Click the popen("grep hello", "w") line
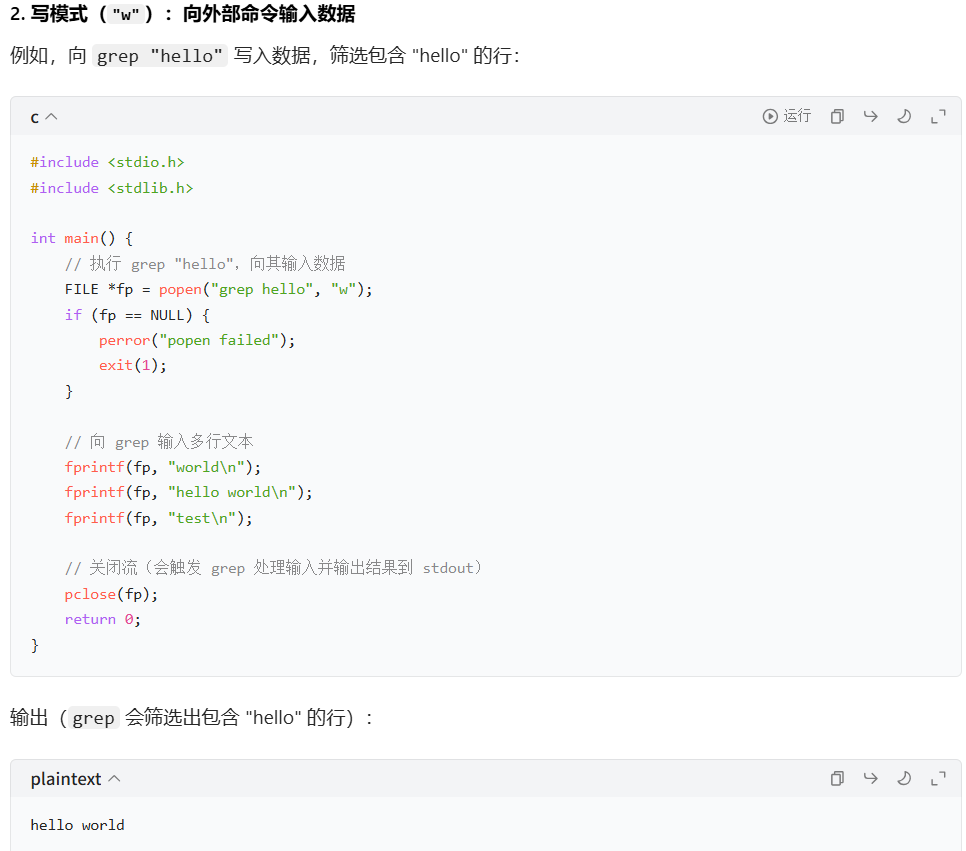The height and width of the screenshot is (851, 966). click(219, 289)
